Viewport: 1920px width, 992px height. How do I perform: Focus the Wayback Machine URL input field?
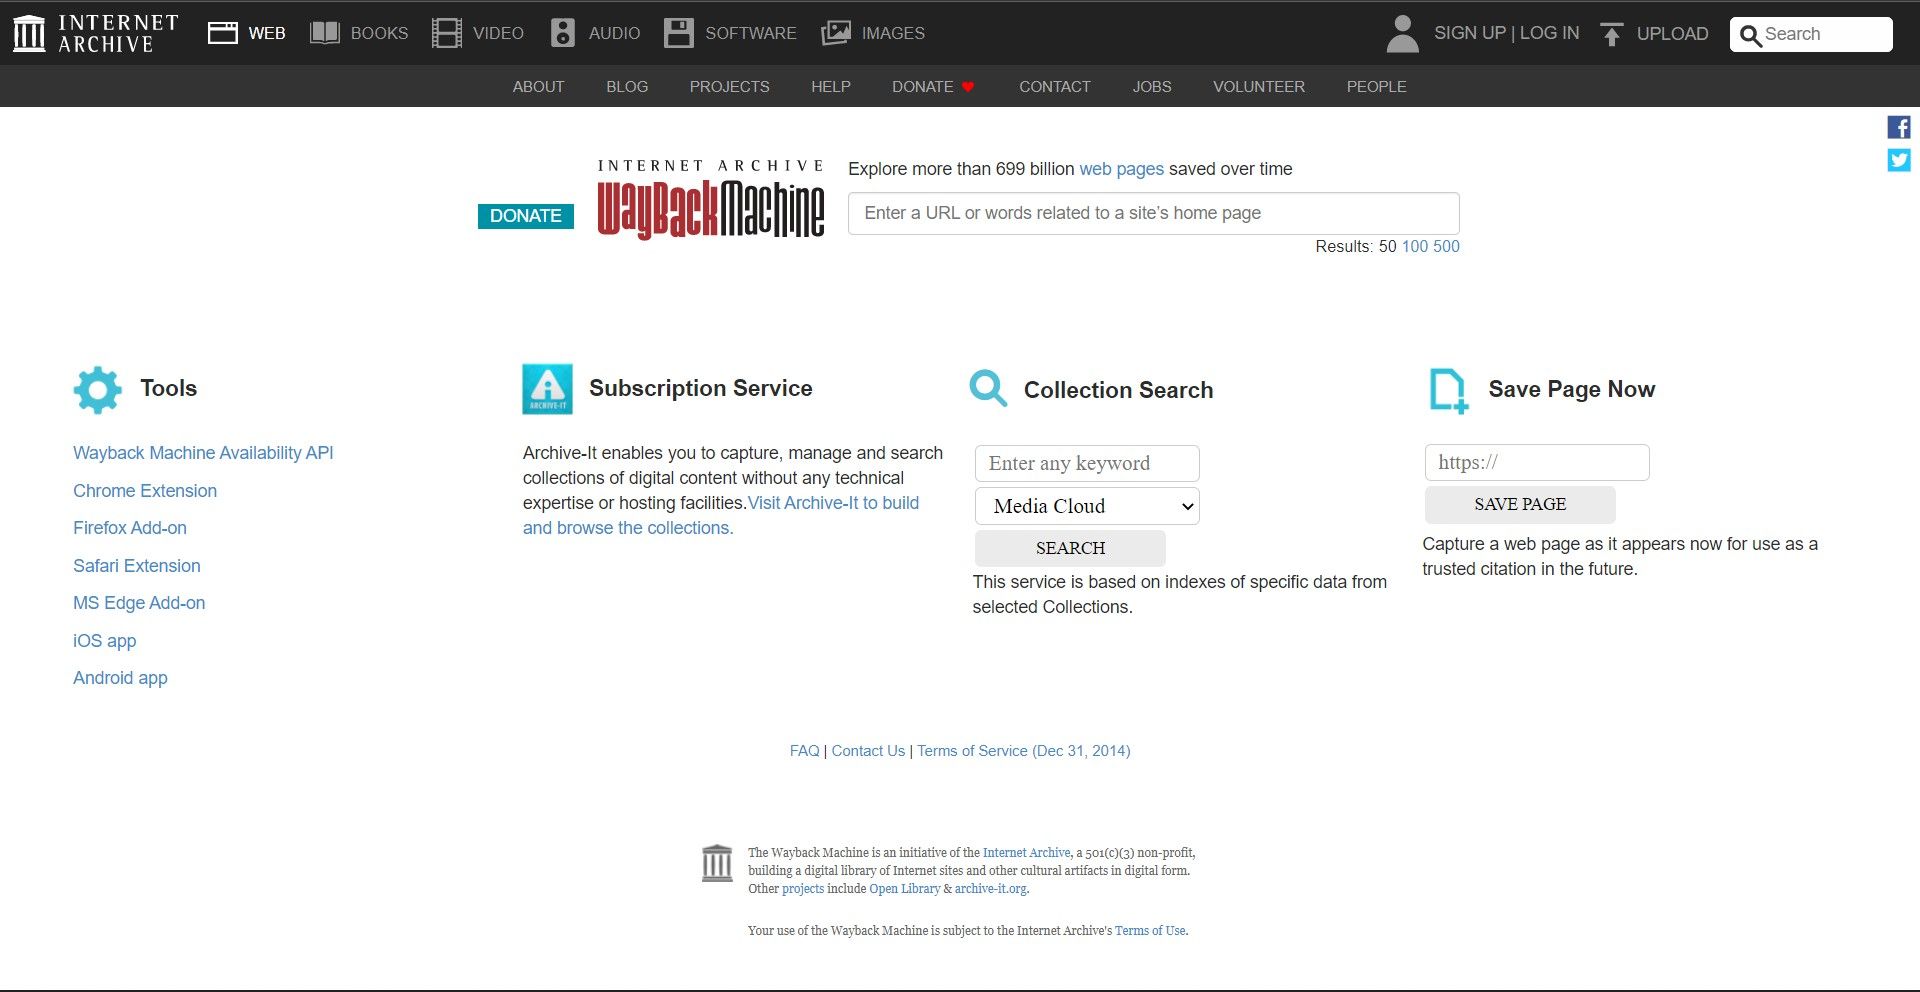tap(1153, 213)
